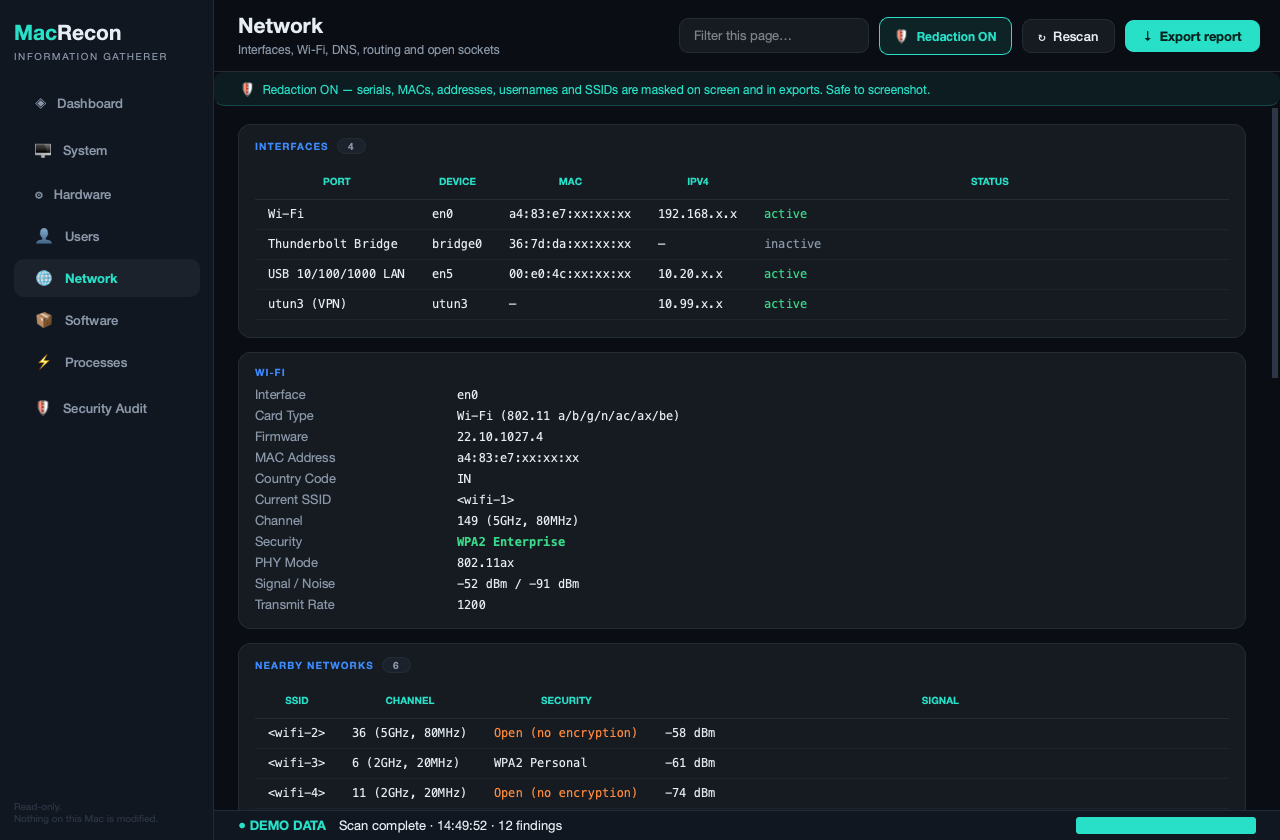Show the Processes page
This screenshot has height=840, width=1280.
(x=107, y=362)
